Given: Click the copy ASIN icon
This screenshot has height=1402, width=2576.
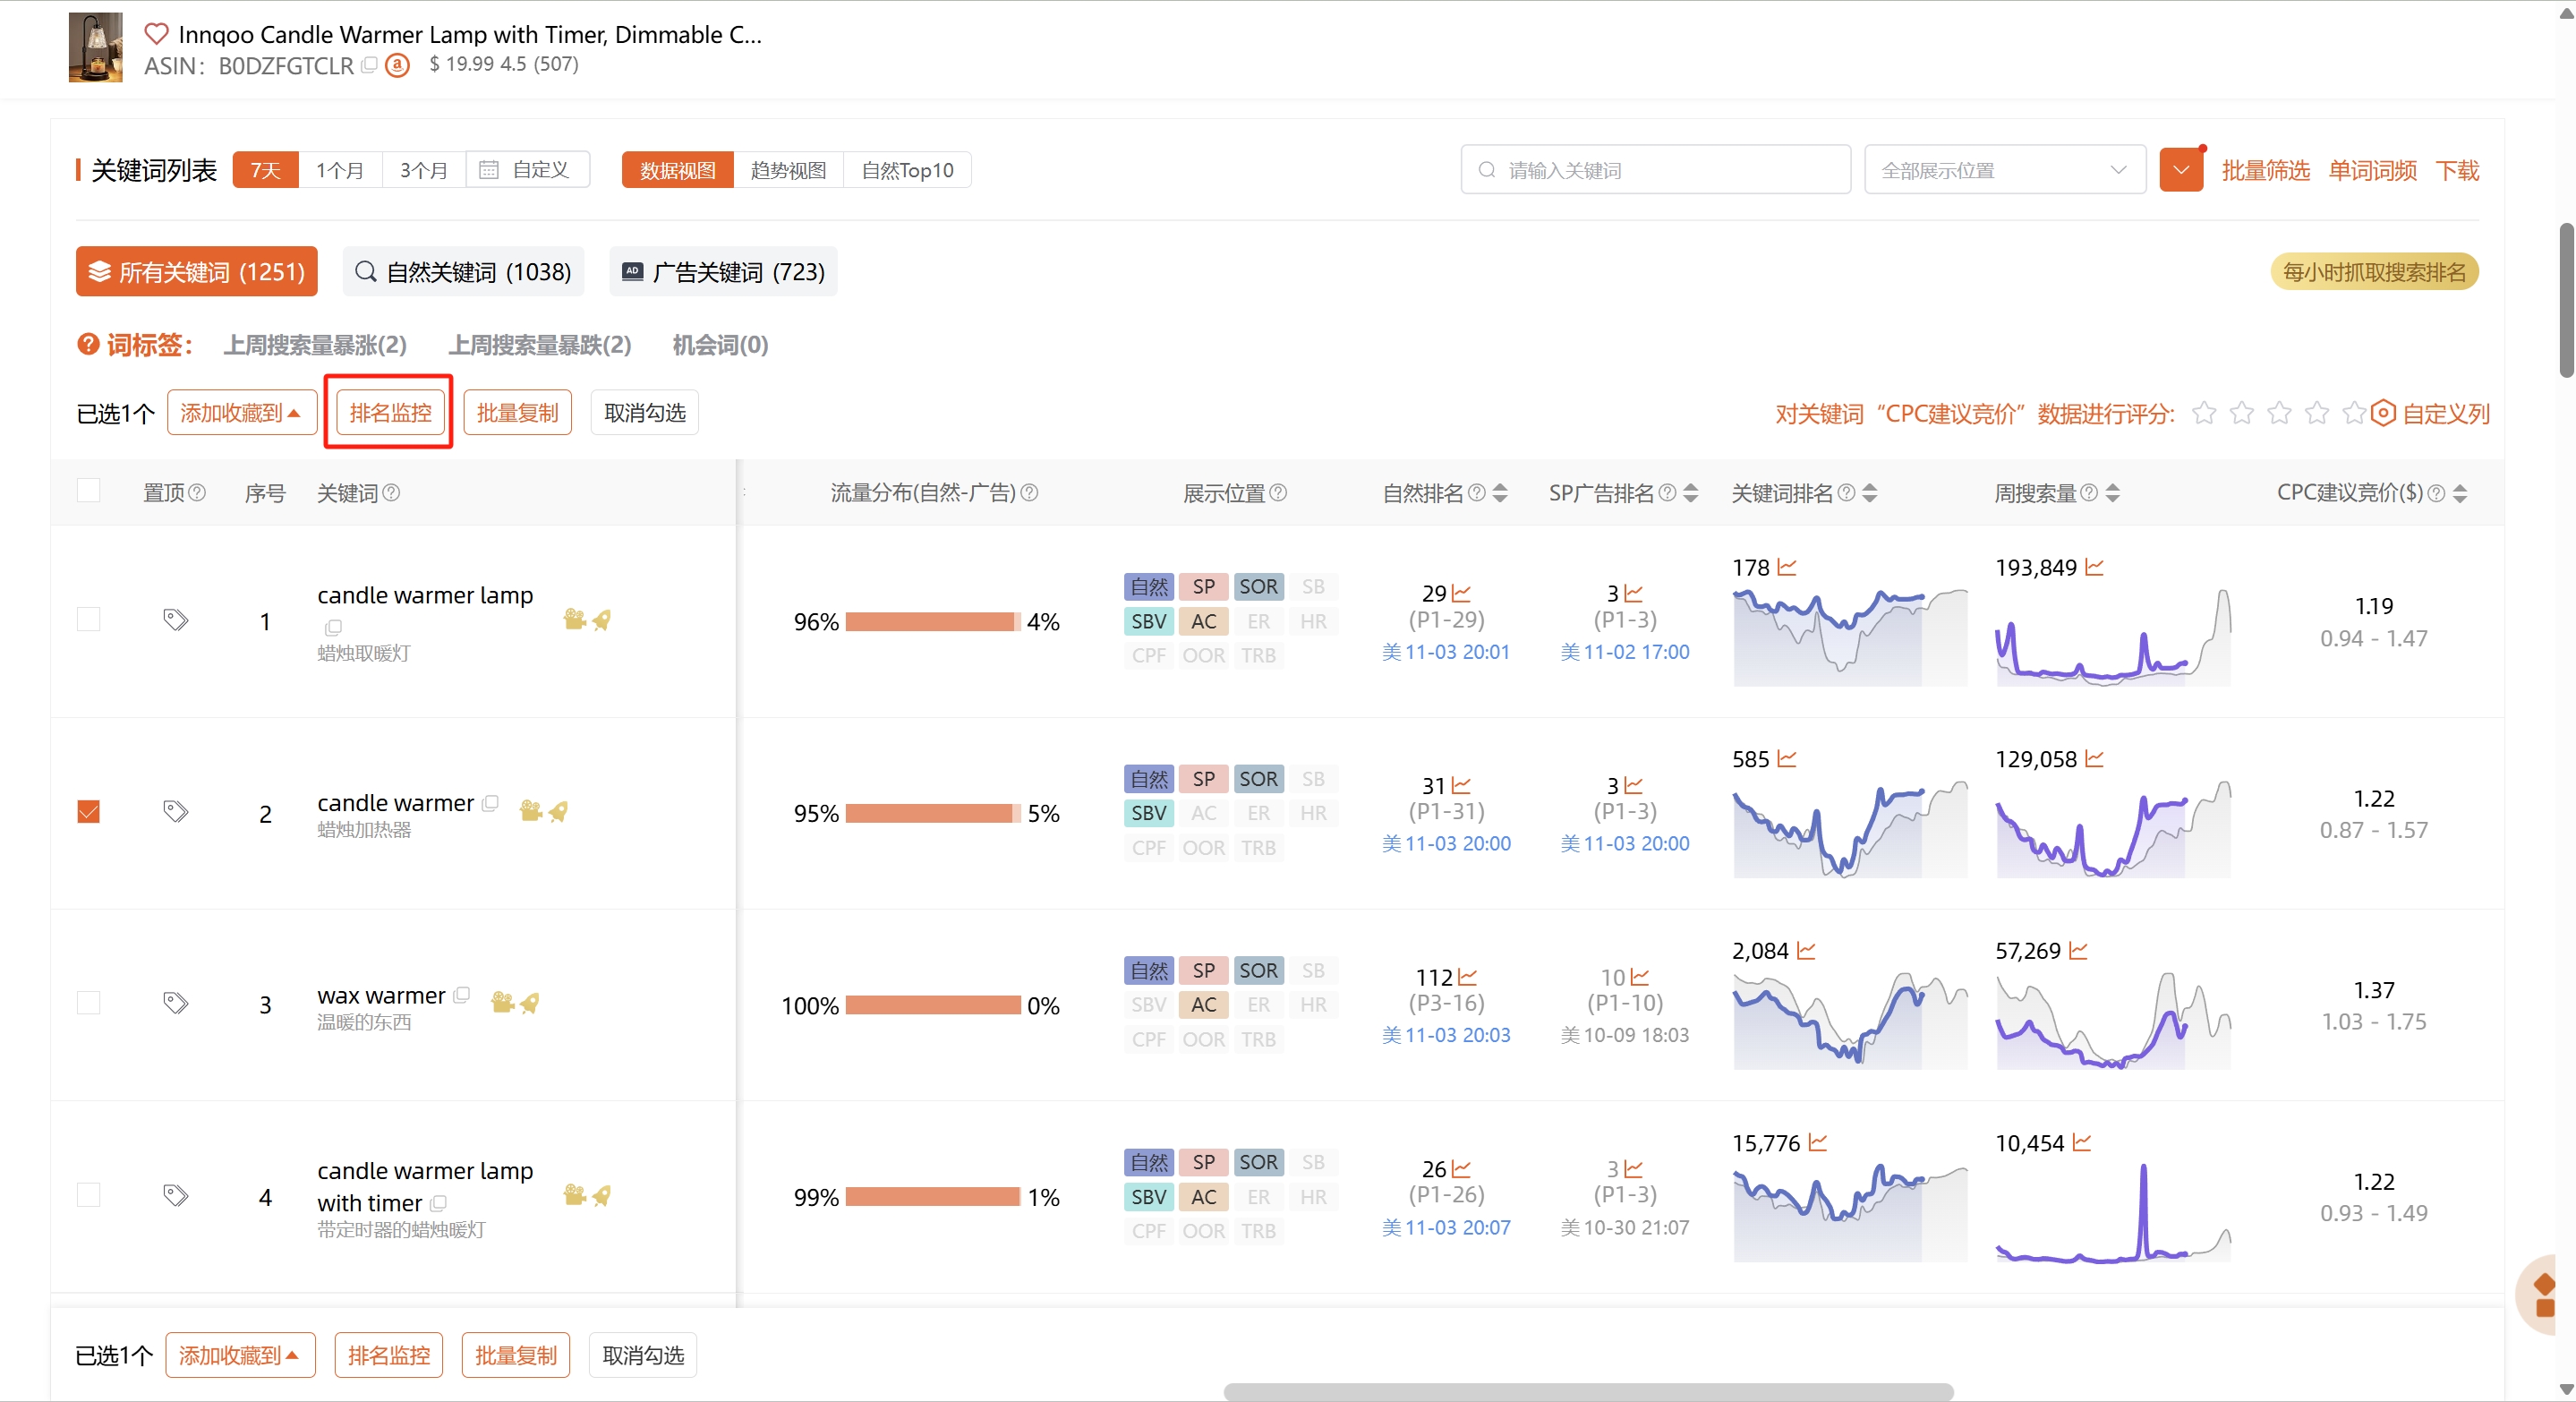Looking at the screenshot, I should click(369, 65).
